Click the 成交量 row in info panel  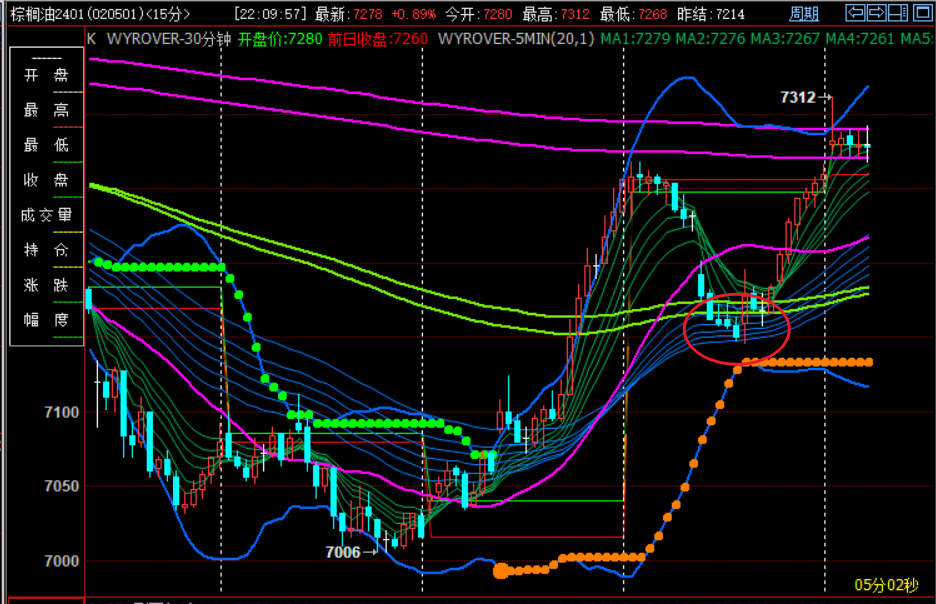pyautogui.click(x=46, y=214)
